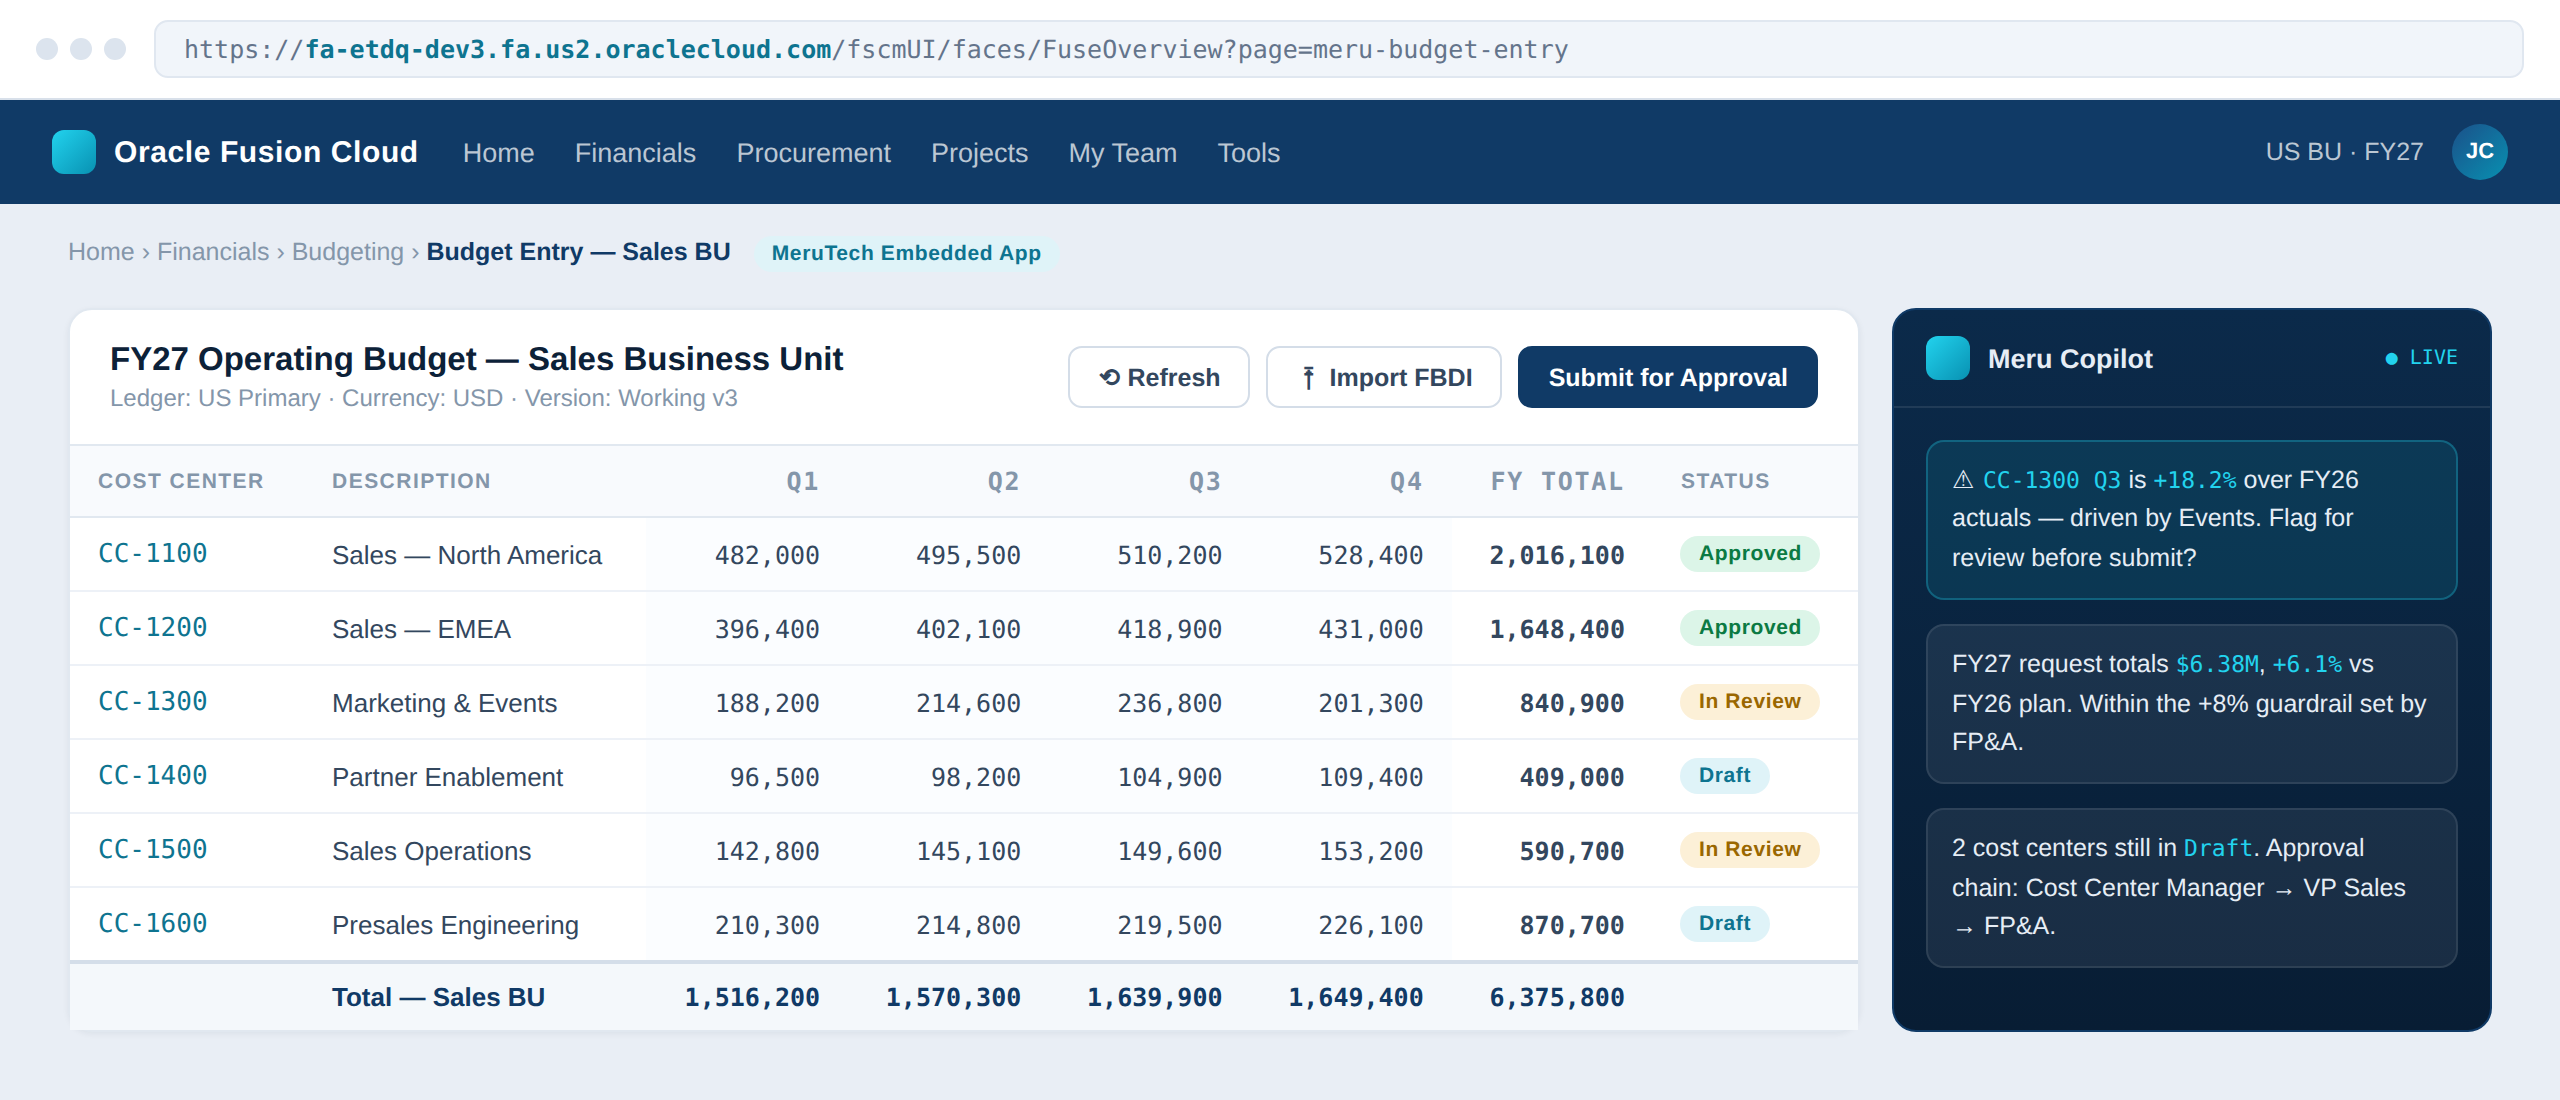Open the Projects menu
2560x1100 pixels.
(979, 153)
